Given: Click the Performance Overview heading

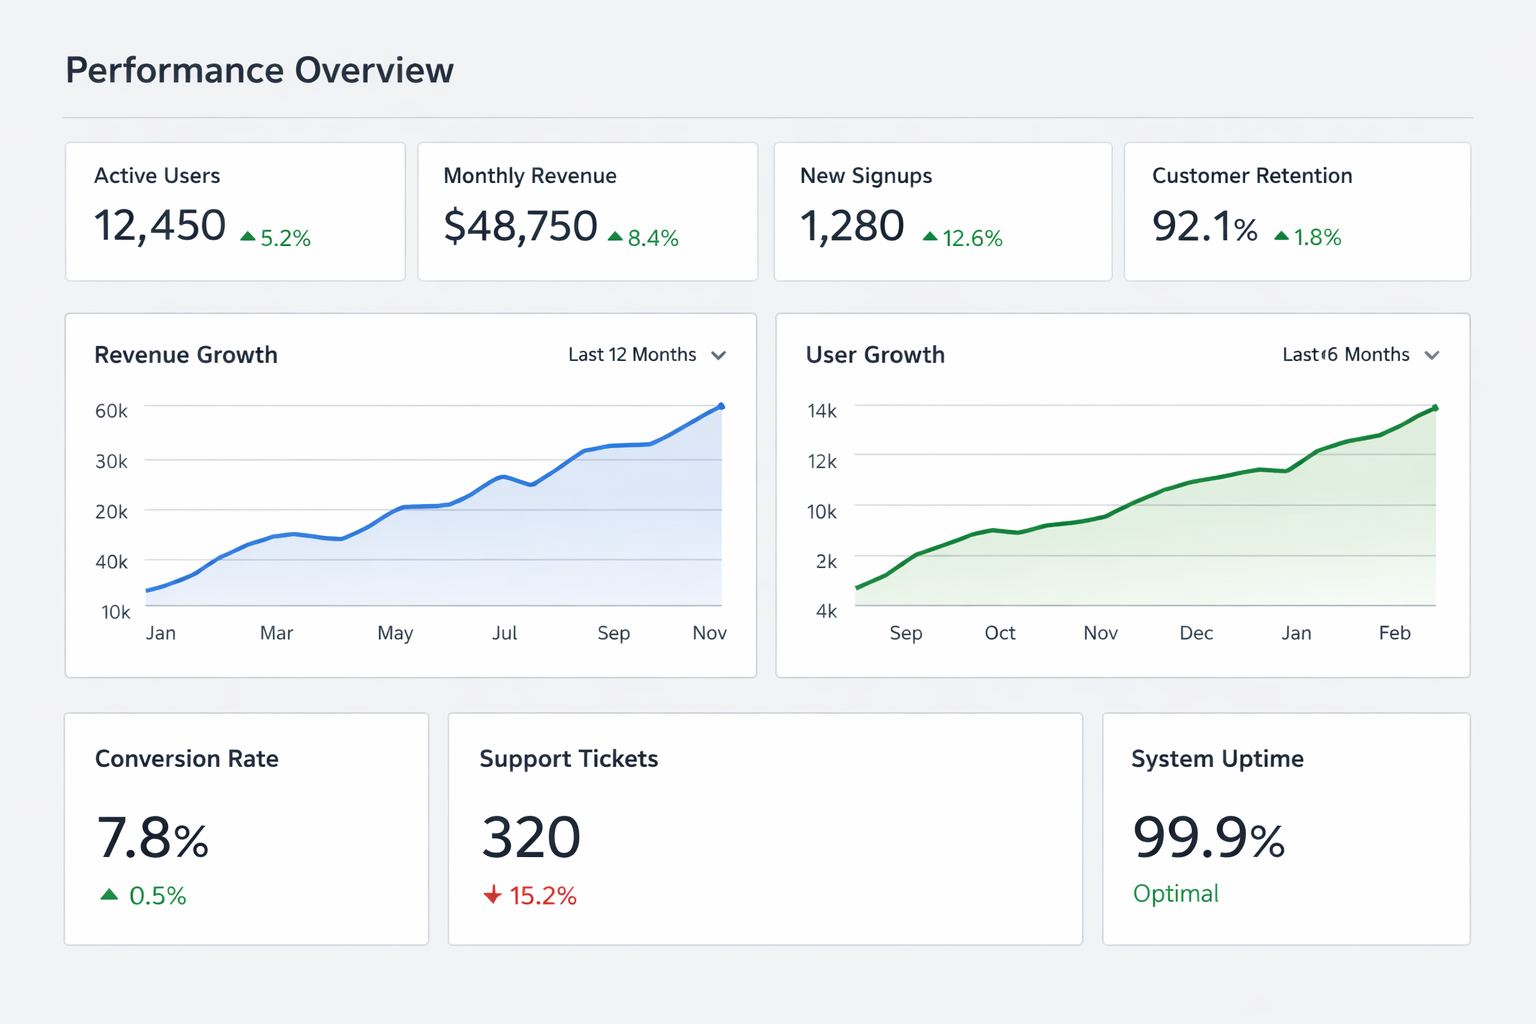Looking at the screenshot, I should [260, 71].
